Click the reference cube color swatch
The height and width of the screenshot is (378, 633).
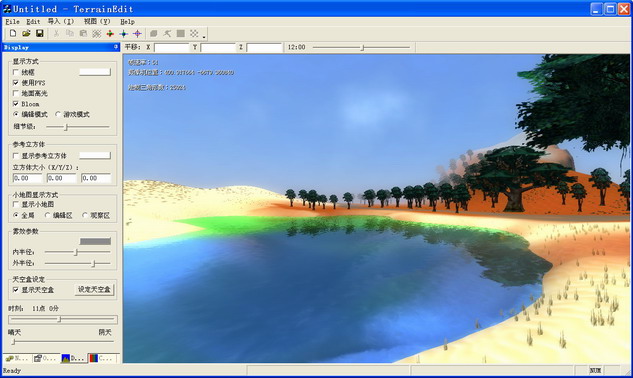click(x=95, y=155)
